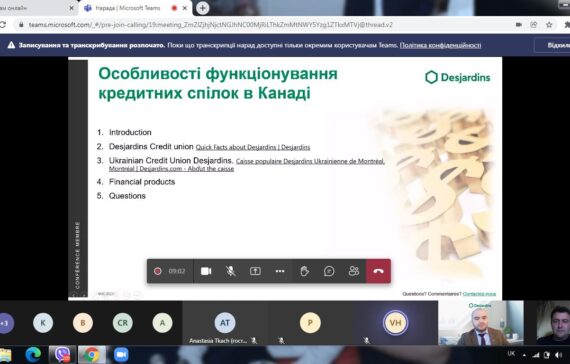This screenshot has width=570, height=364.
Task: Open Viber from the taskbar
Action: (x=62, y=355)
